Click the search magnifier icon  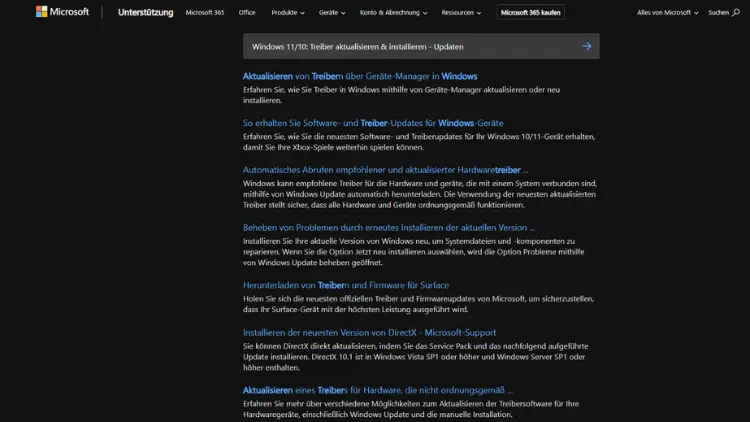tap(736, 12)
